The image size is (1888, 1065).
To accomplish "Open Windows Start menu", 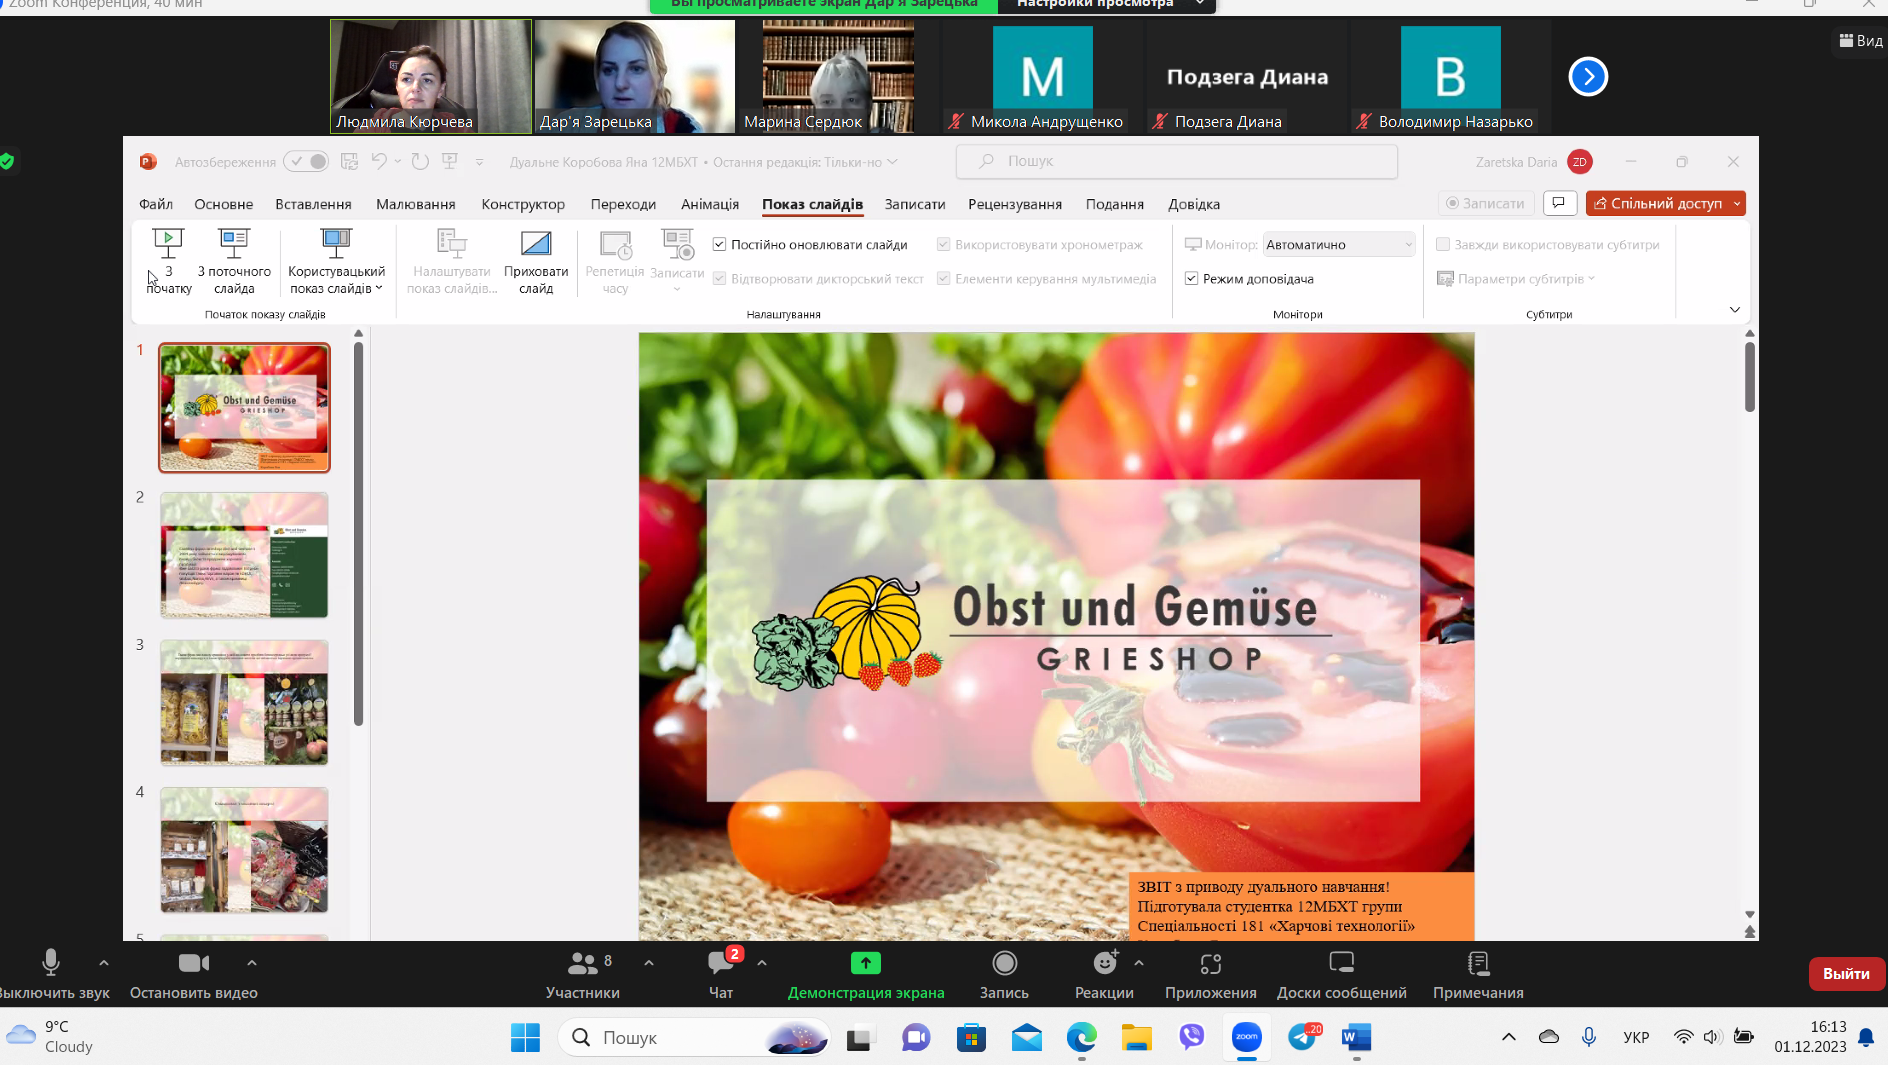I will click(525, 1038).
